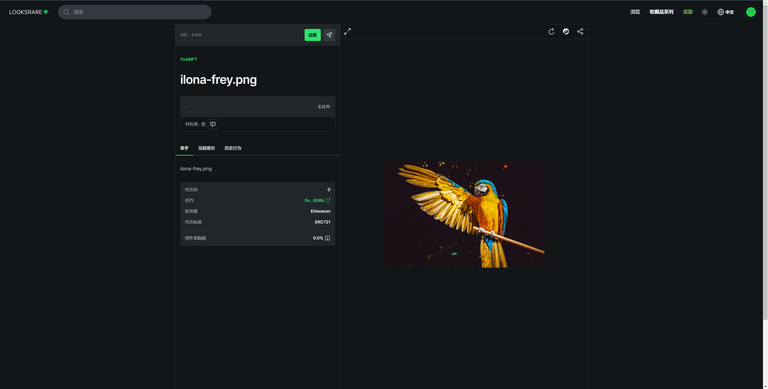Click the creator royalties info icon

pos(327,238)
